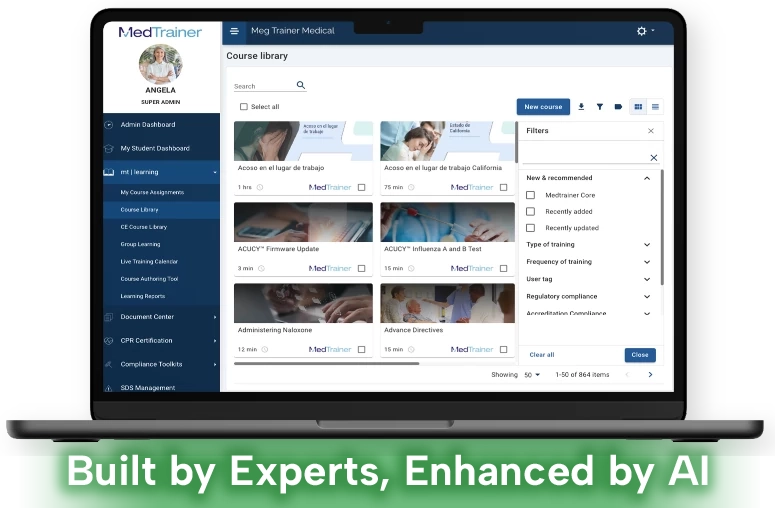Enable the Medtrainer Core filter

tap(531, 195)
